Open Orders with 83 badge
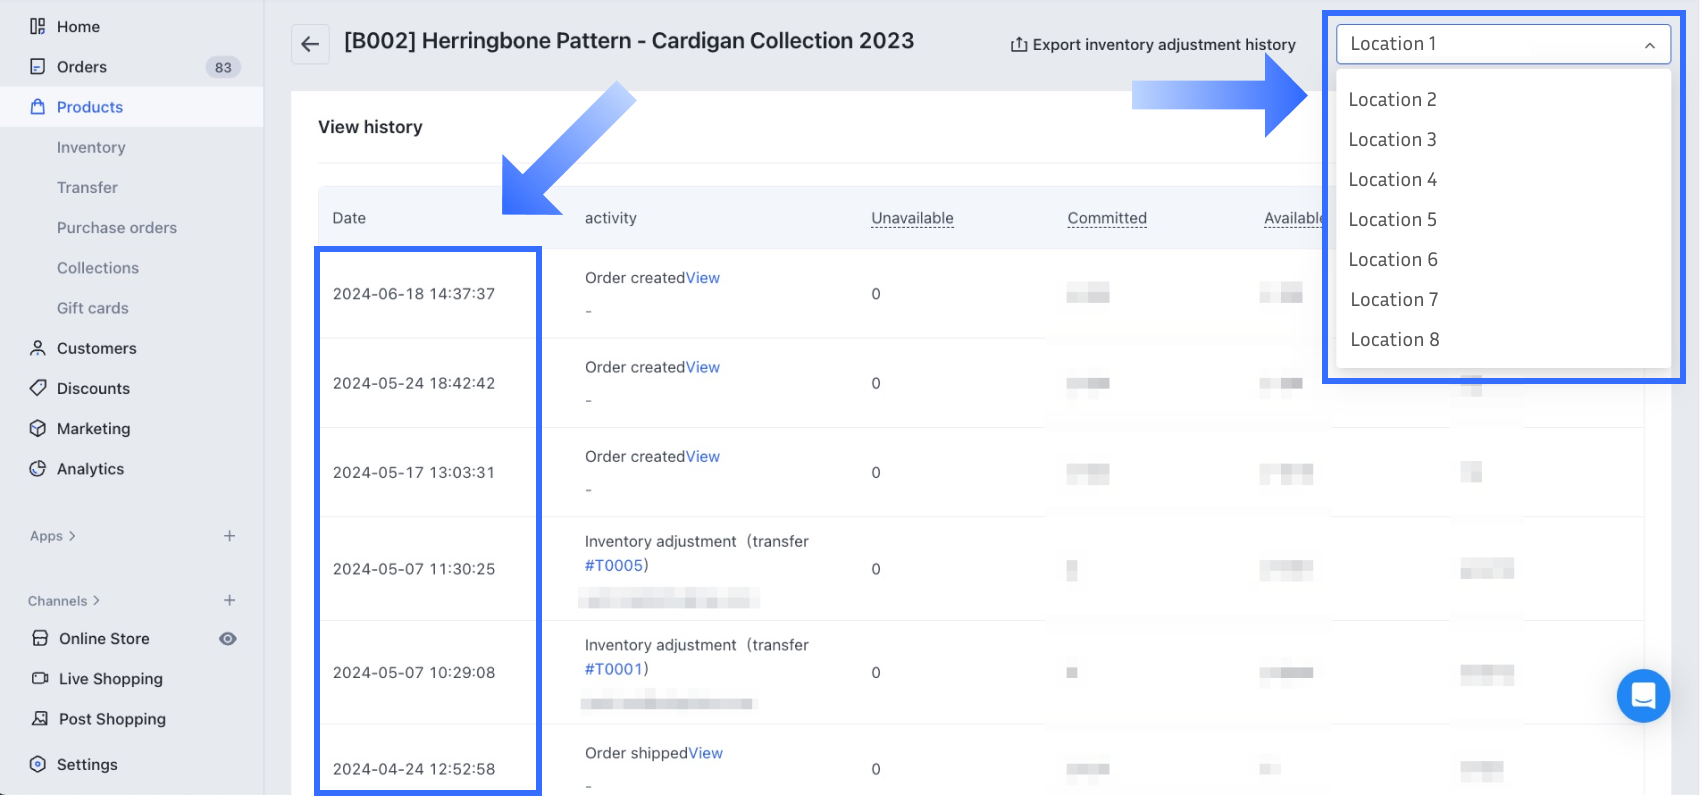The height and width of the screenshot is (796, 1700). (x=82, y=67)
